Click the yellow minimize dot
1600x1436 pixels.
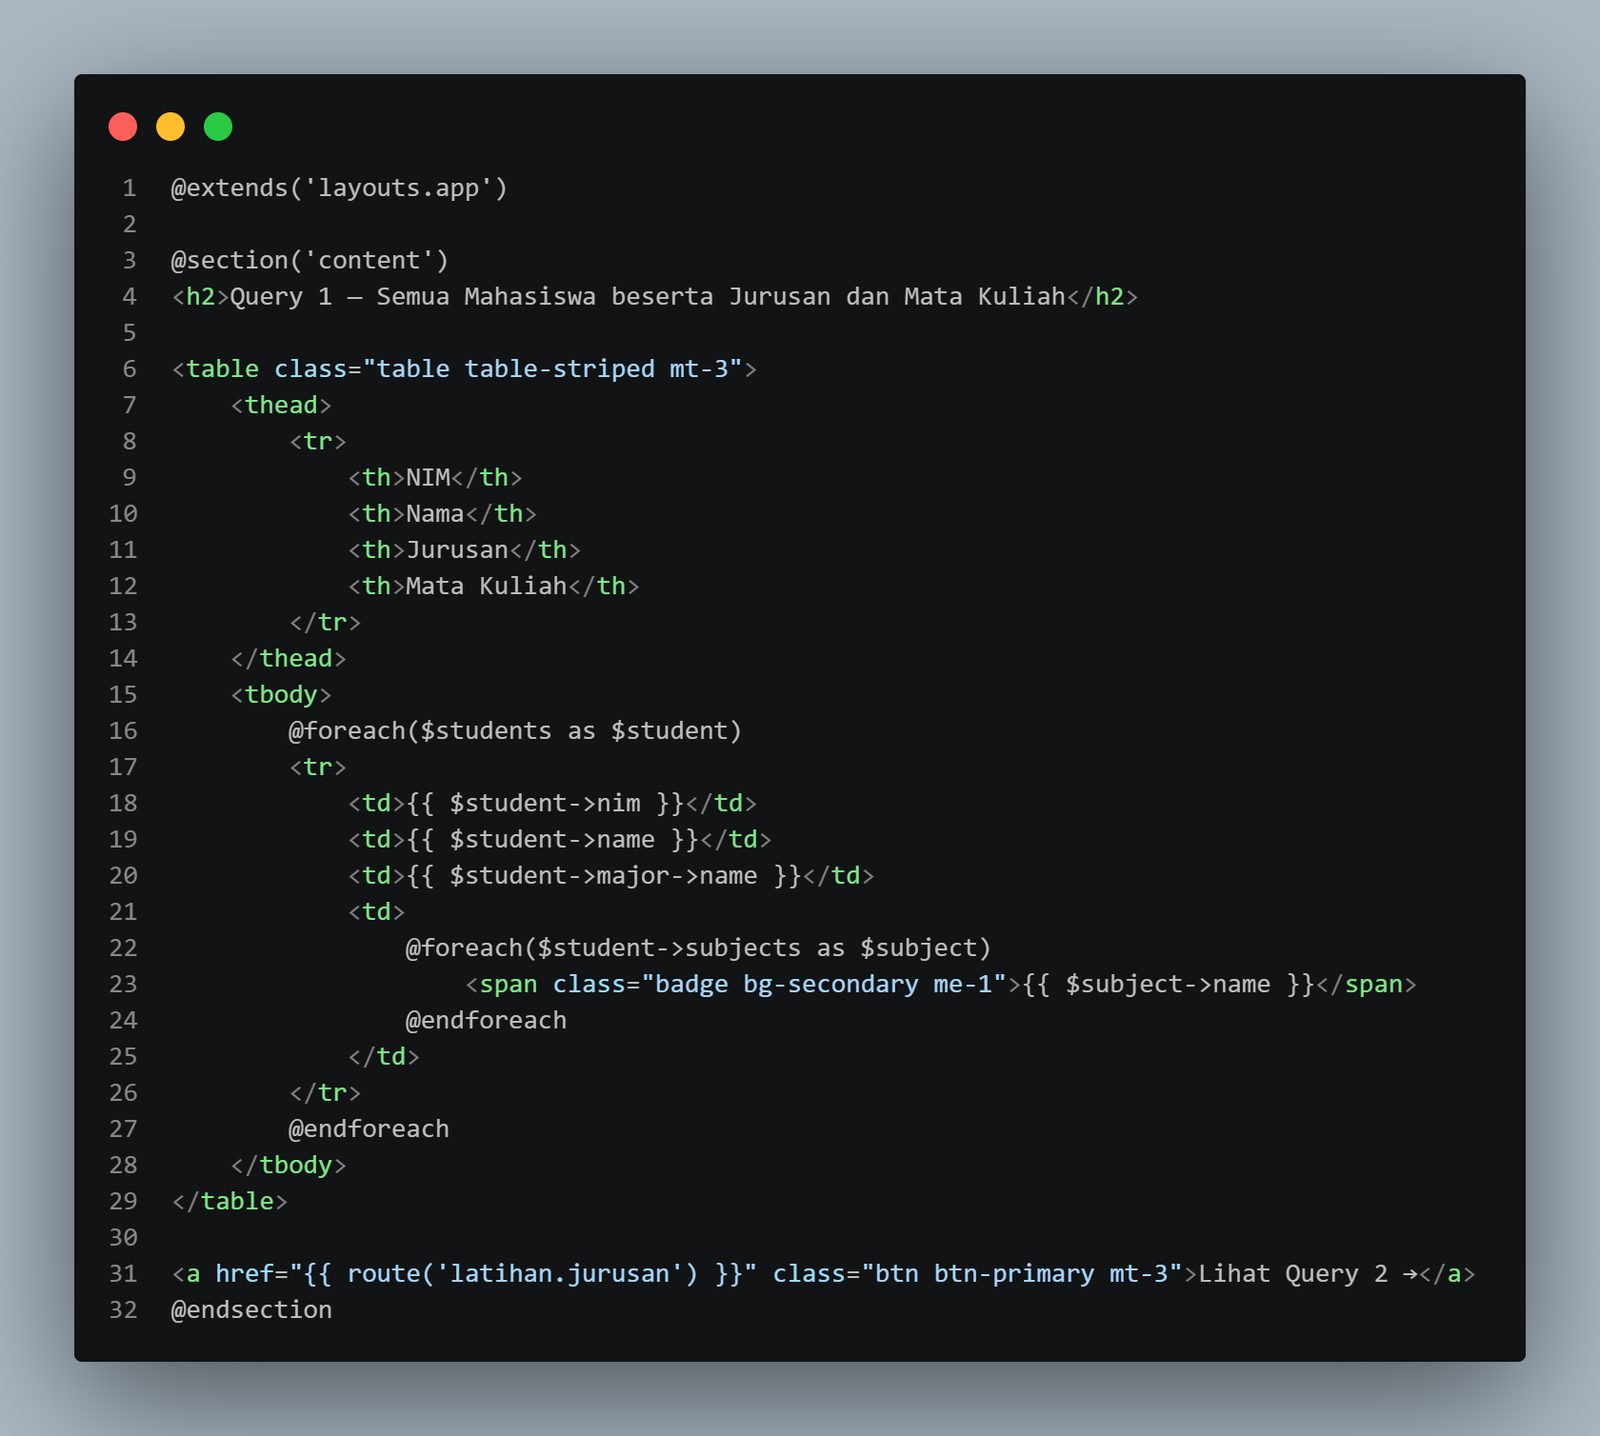(171, 127)
